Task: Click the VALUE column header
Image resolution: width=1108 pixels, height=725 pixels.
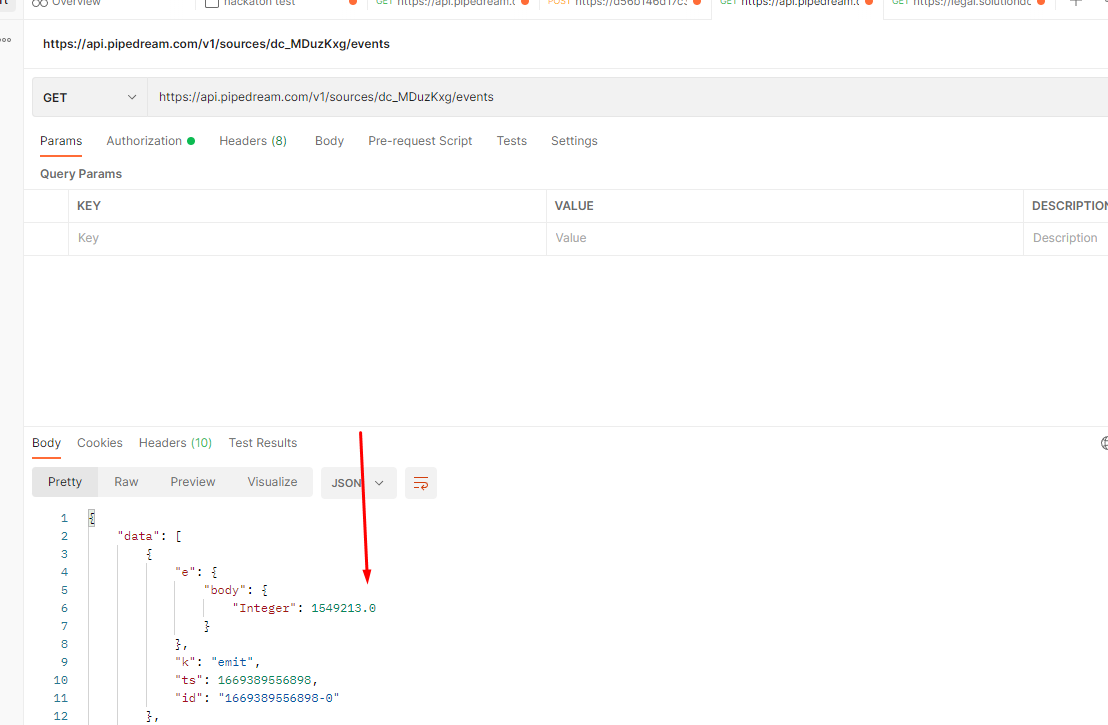Action: tap(574, 206)
